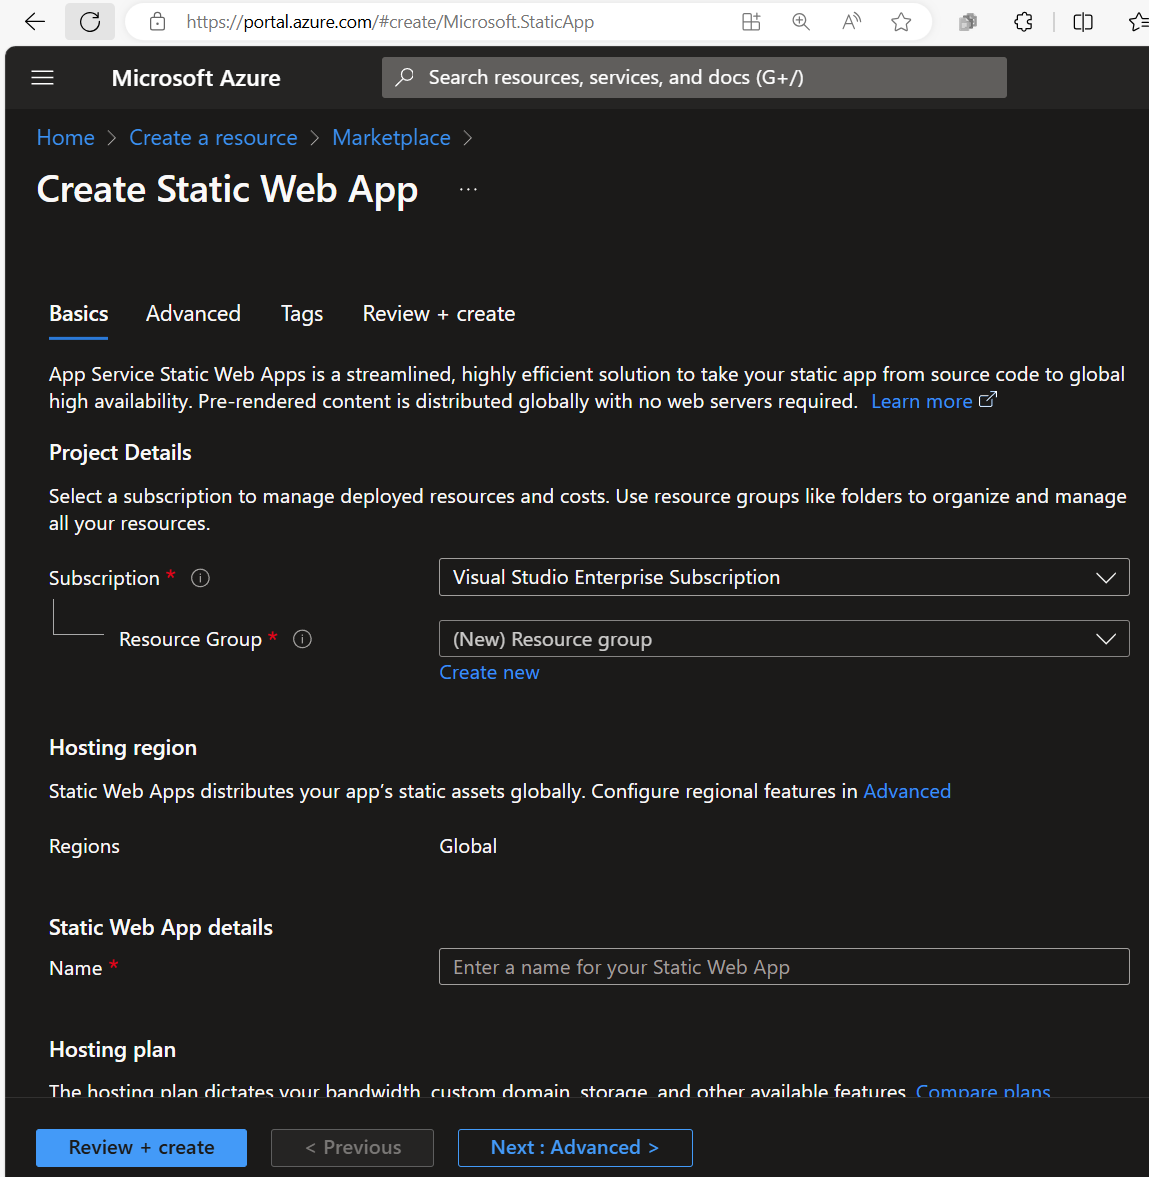
Task: Click the search magnifier icon in Azure search
Action: coord(405,77)
